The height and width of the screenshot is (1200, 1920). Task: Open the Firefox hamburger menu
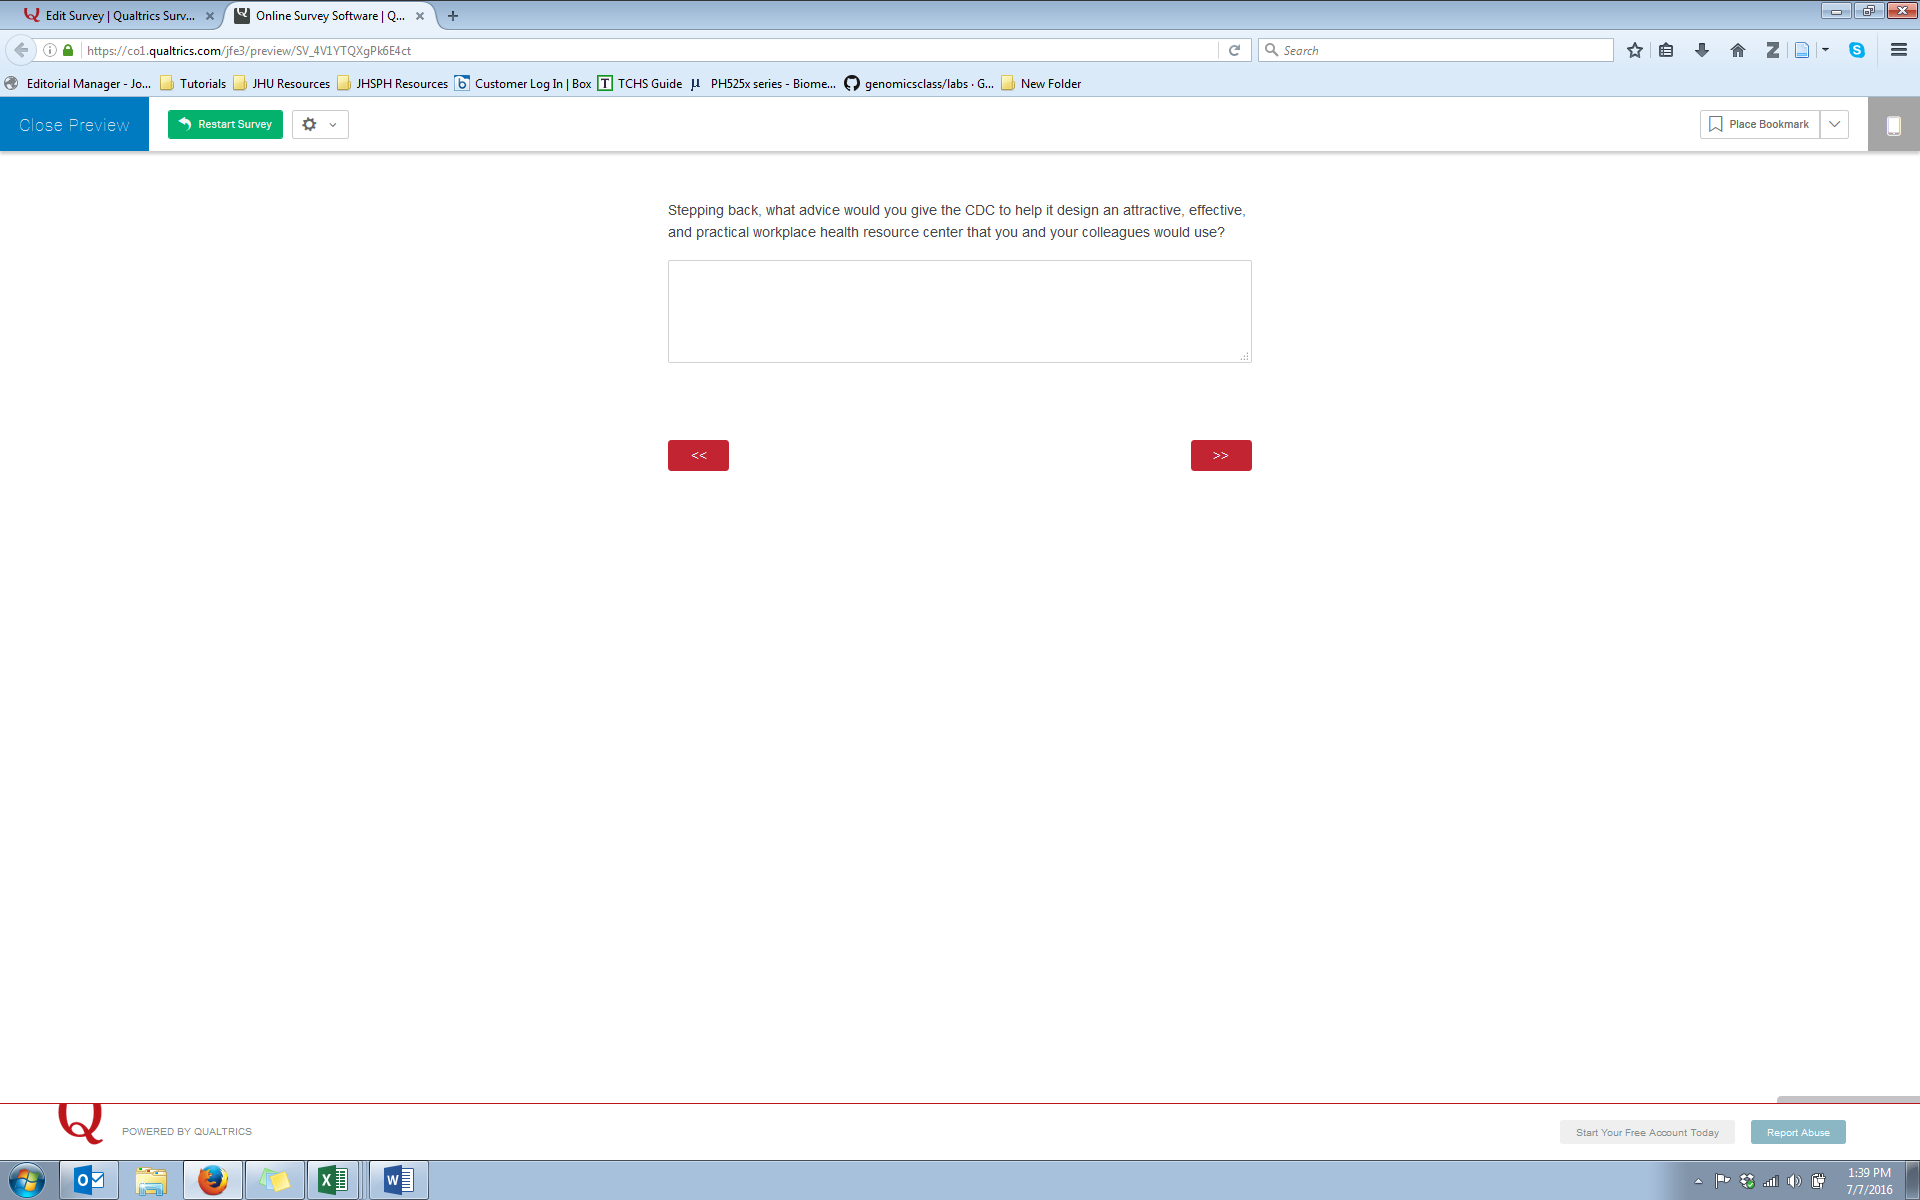[x=1898, y=50]
